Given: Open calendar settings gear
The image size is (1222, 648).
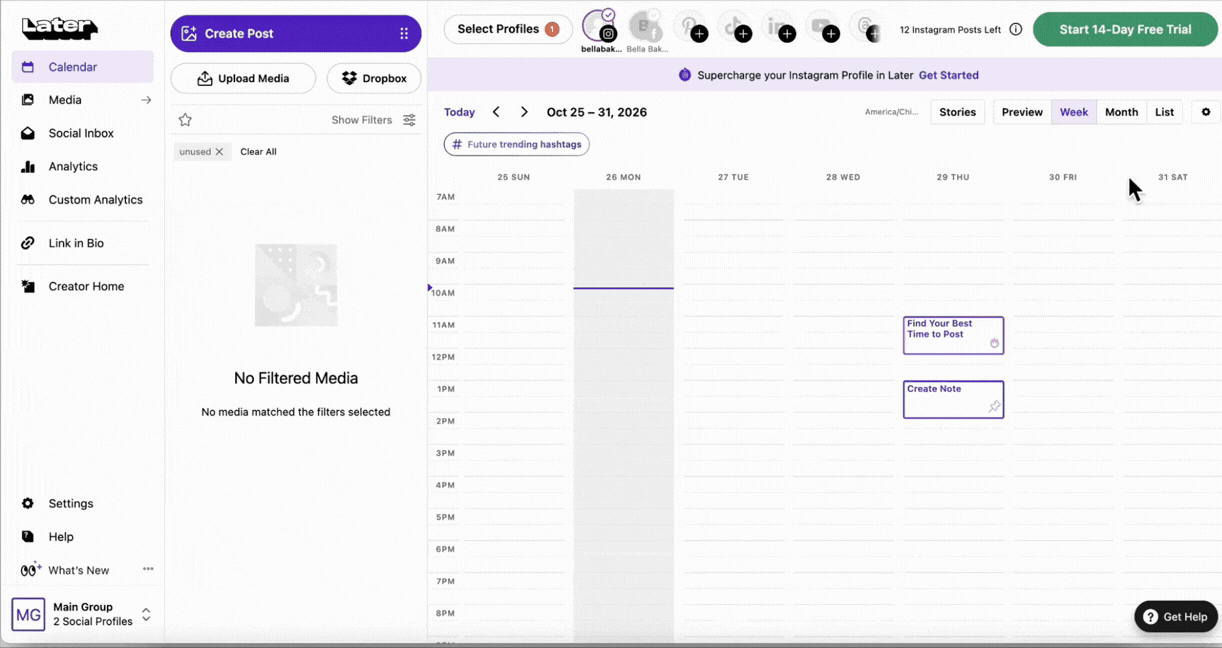Looking at the screenshot, I should (x=1206, y=112).
